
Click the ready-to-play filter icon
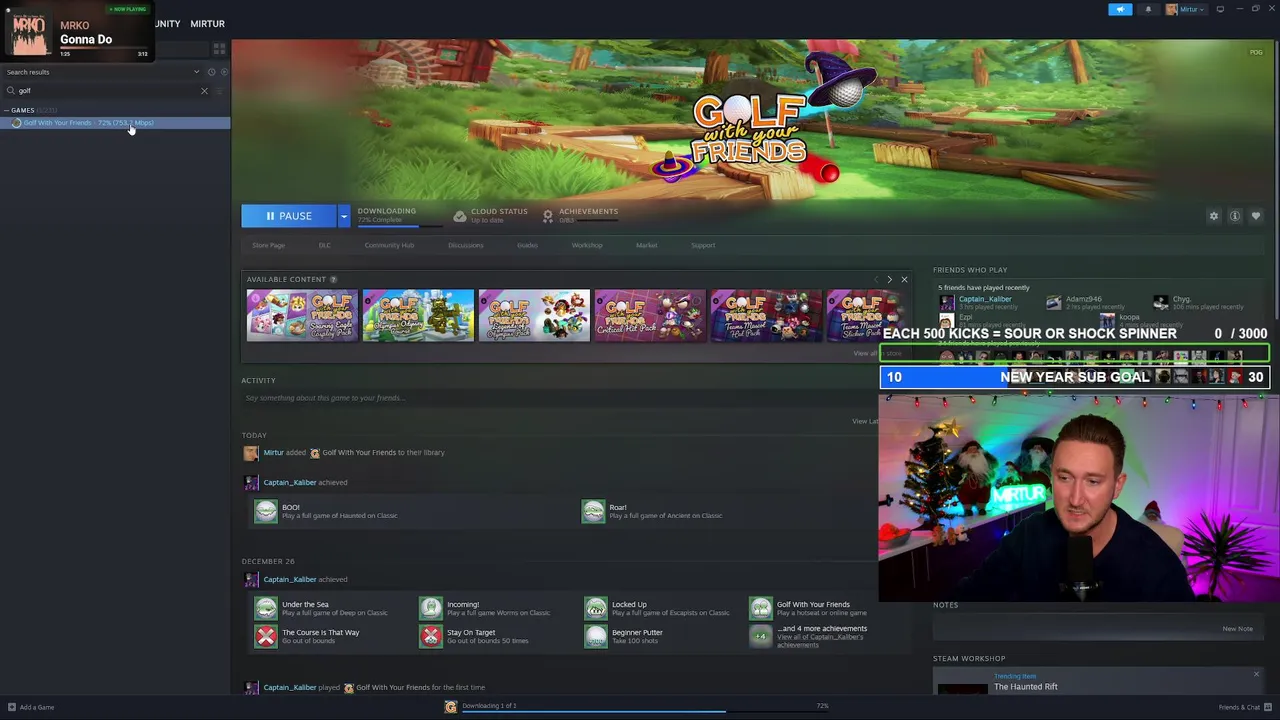pos(223,72)
